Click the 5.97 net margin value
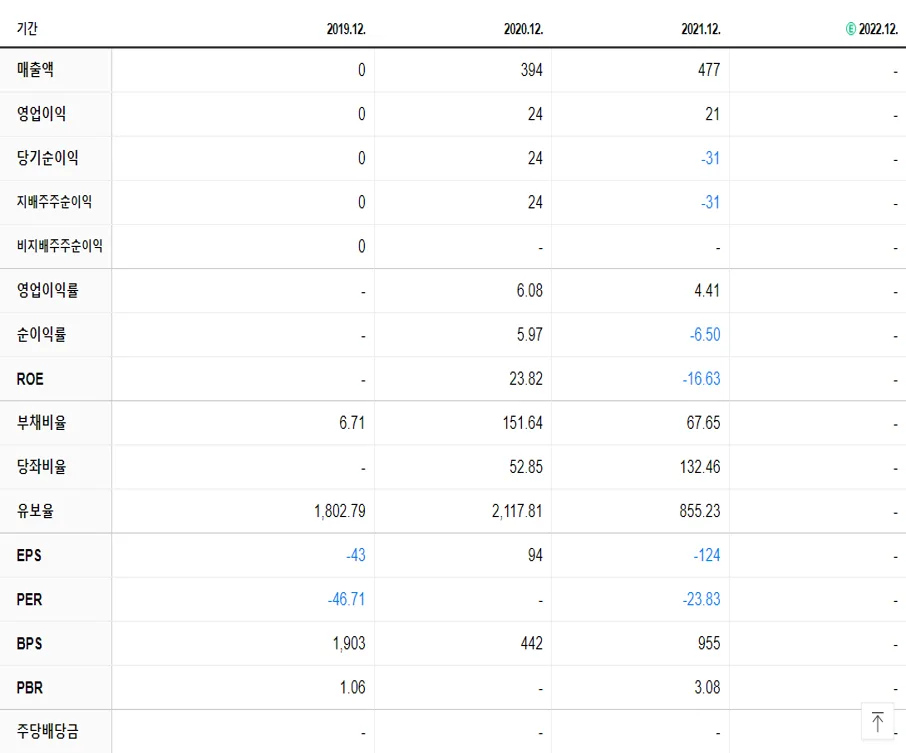Image resolution: width=906 pixels, height=753 pixels. (x=530, y=335)
